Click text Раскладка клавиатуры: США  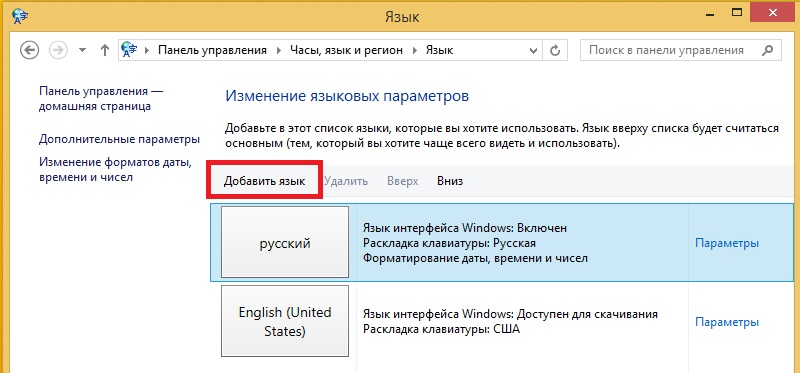pyautogui.click(x=441, y=329)
